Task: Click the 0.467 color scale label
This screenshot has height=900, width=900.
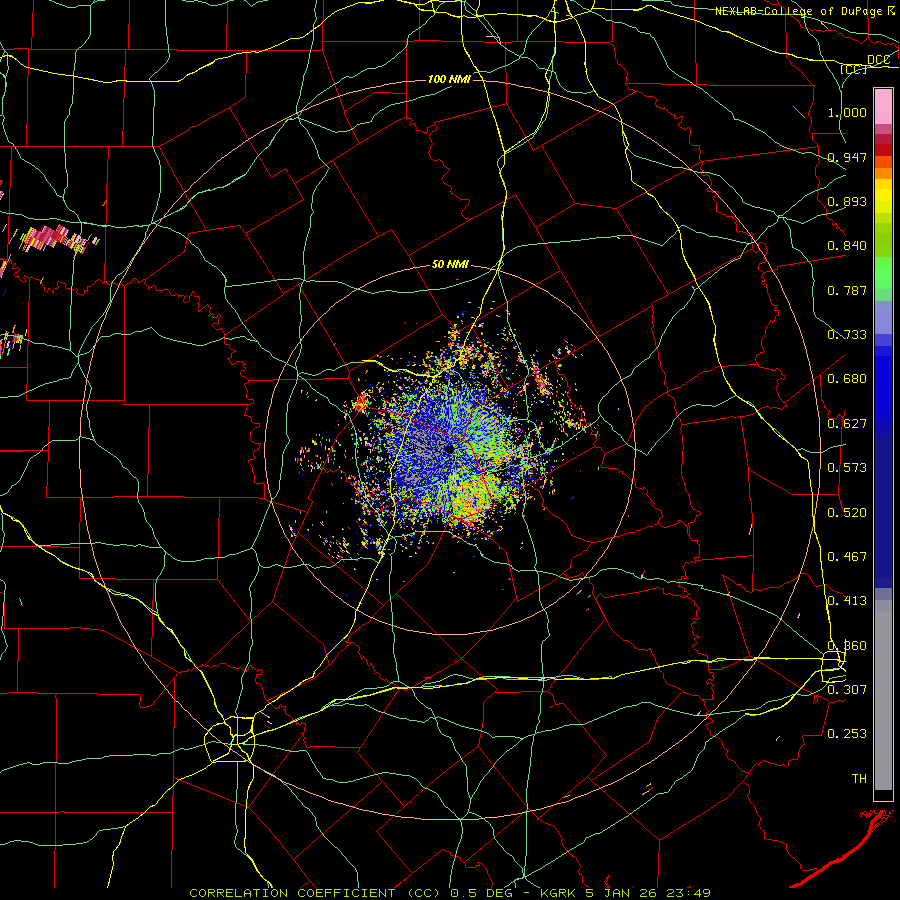Action: click(x=847, y=557)
